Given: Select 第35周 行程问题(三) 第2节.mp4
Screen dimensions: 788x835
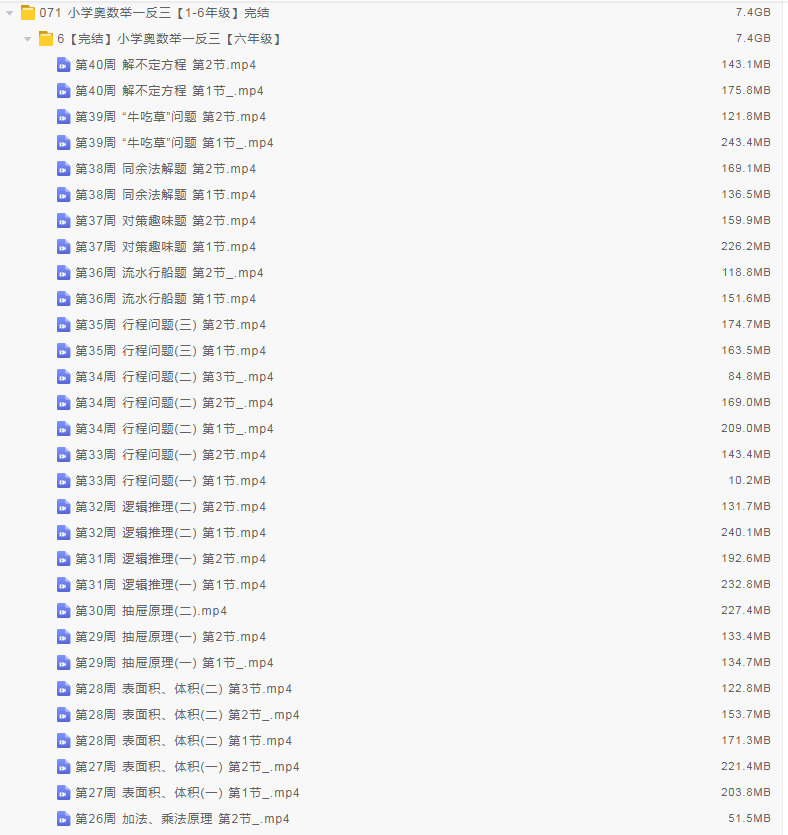Looking at the screenshot, I should pos(170,325).
